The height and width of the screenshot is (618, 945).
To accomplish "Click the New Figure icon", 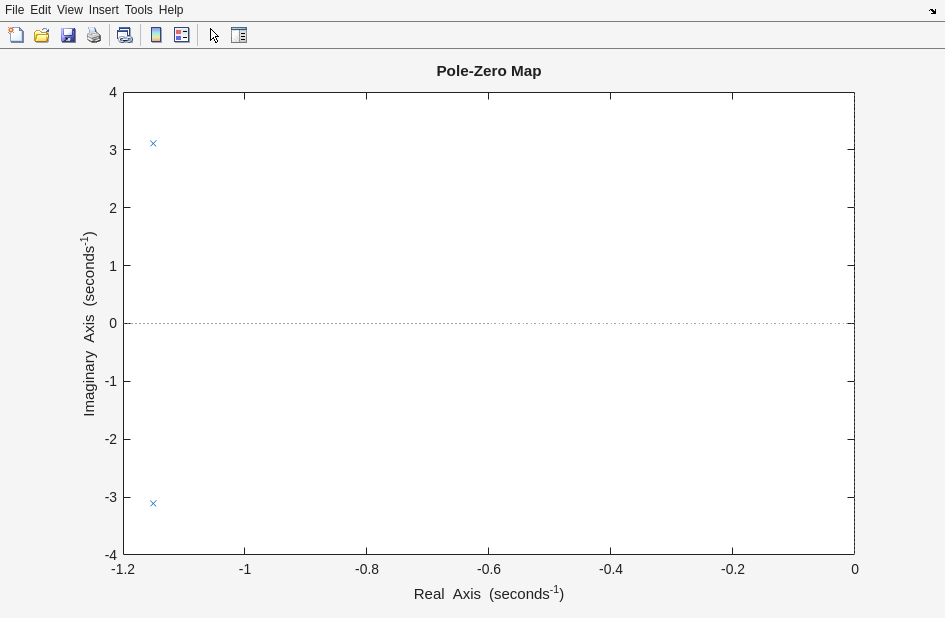I will [16, 35].
